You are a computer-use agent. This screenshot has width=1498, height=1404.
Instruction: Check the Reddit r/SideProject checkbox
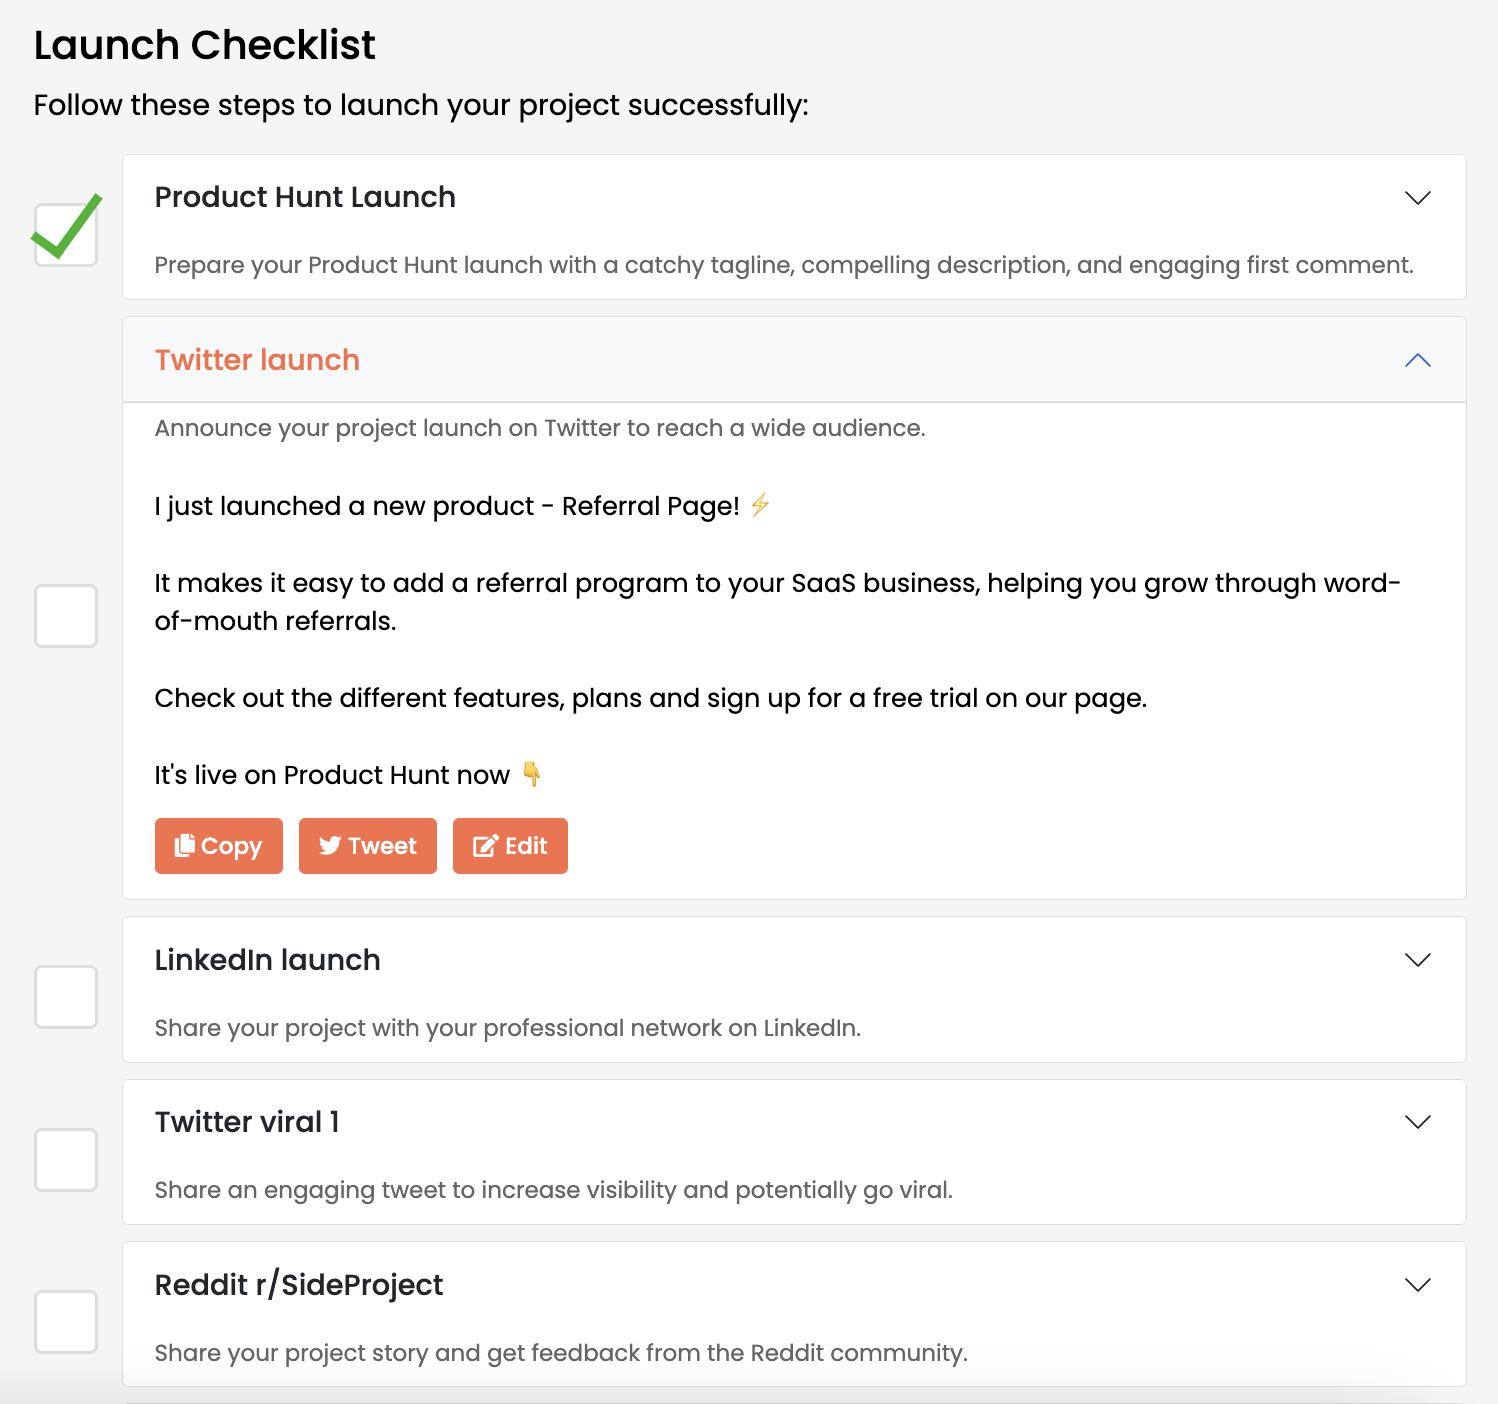[x=66, y=1322]
